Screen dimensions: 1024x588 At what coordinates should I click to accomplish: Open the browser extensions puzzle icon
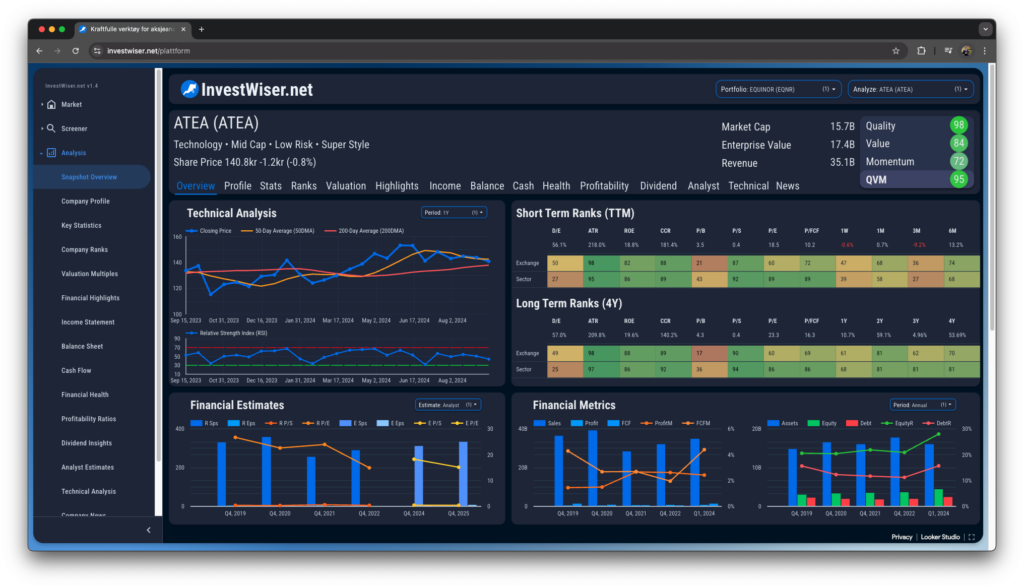pyautogui.click(x=921, y=51)
